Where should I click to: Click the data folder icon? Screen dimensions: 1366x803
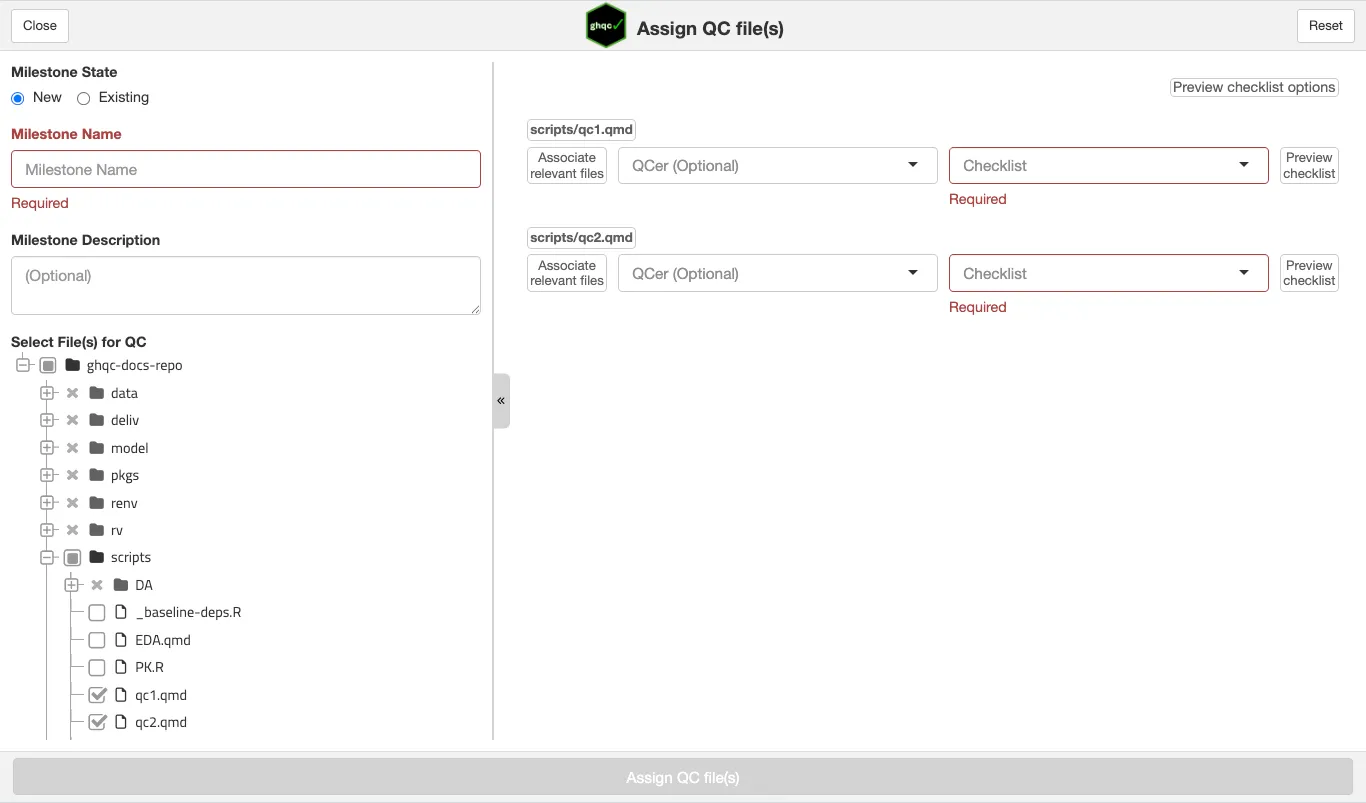[x=97, y=393]
